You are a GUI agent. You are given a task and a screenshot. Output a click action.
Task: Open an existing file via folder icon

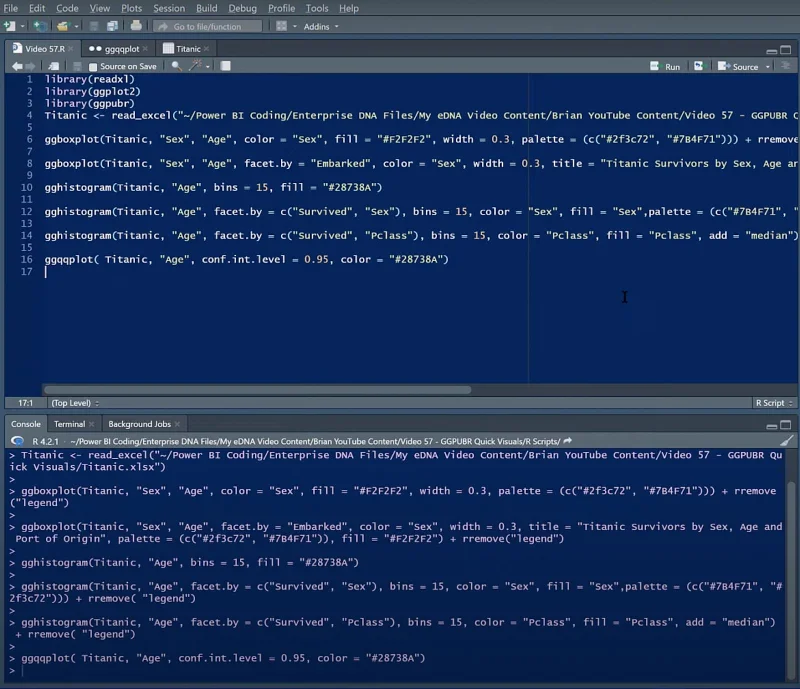[62, 26]
